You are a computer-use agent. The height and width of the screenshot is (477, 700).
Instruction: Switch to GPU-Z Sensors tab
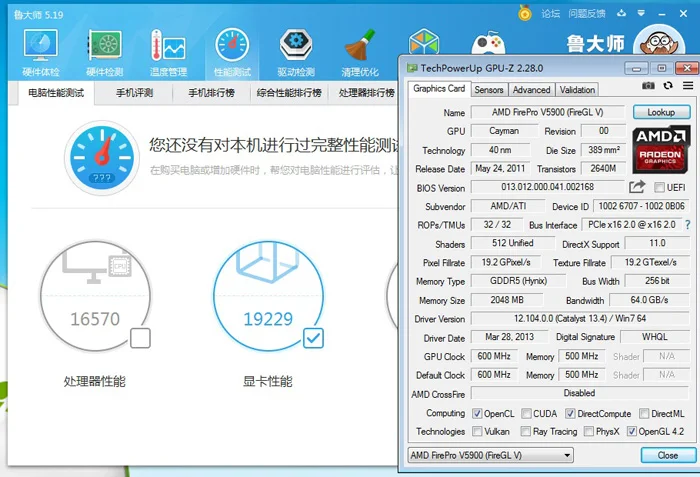[489, 90]
